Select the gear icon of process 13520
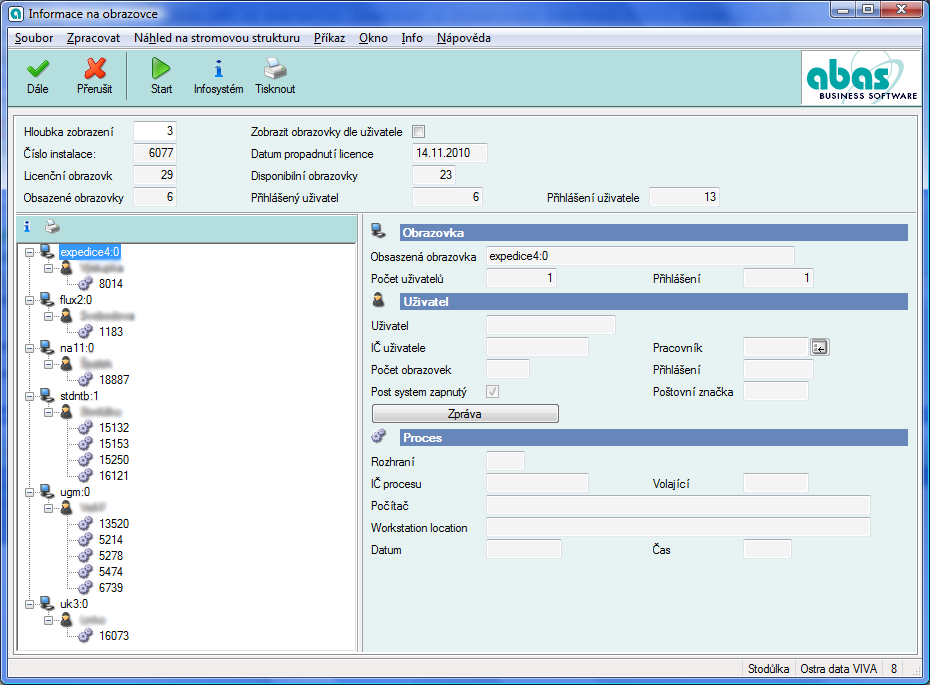Viewport: 930px width, 685px height. [x=85, y=524]
